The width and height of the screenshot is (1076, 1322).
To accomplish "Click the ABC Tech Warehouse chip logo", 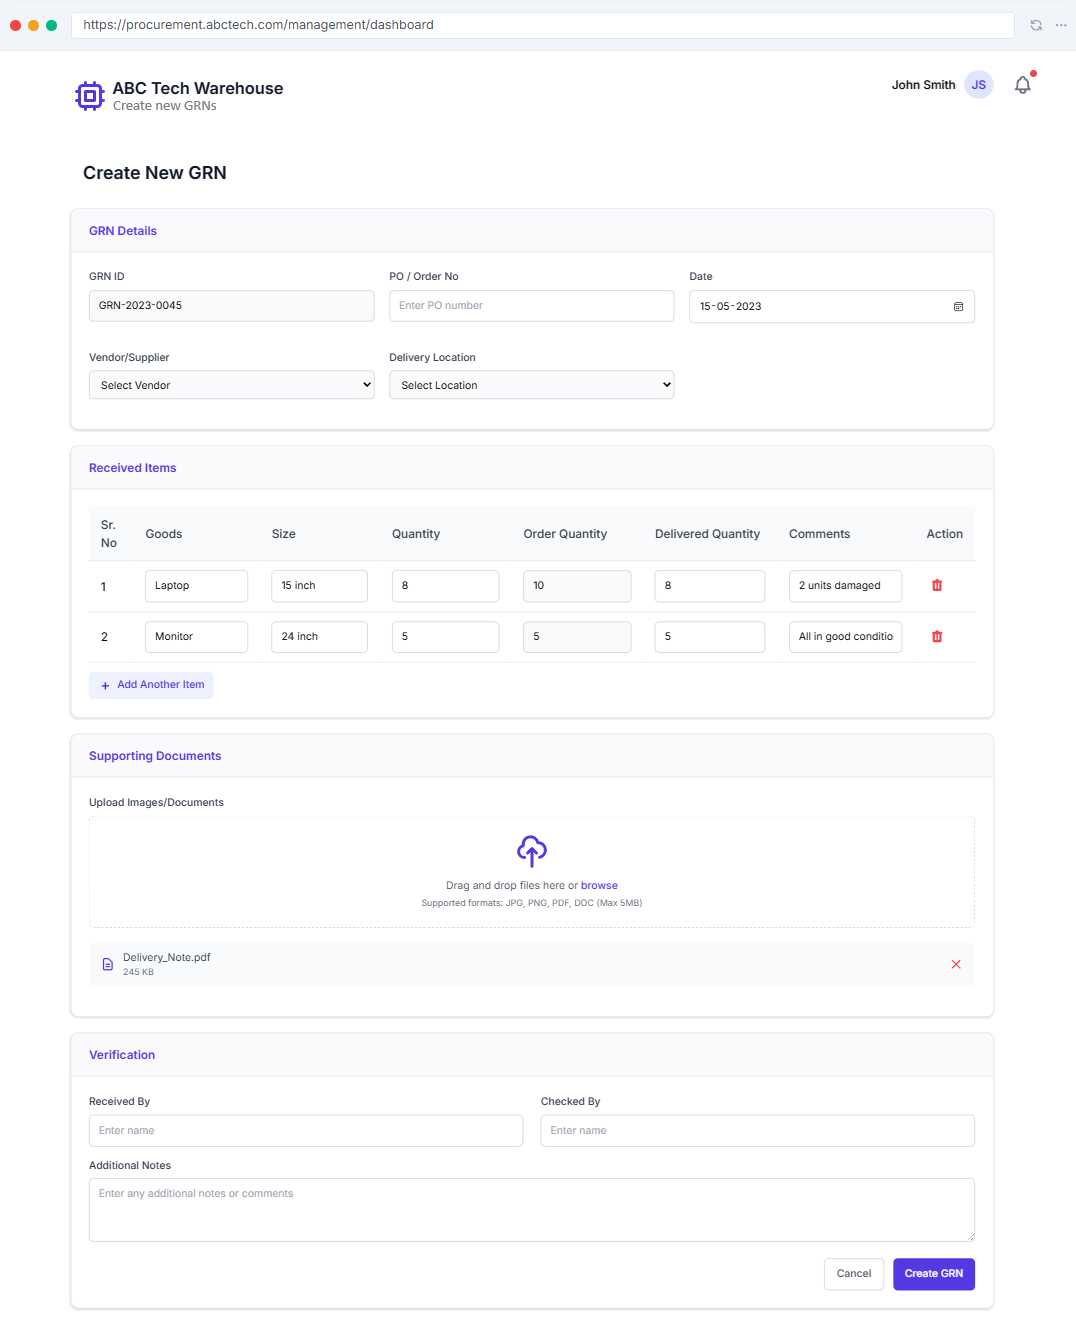I will click(90, 96).
